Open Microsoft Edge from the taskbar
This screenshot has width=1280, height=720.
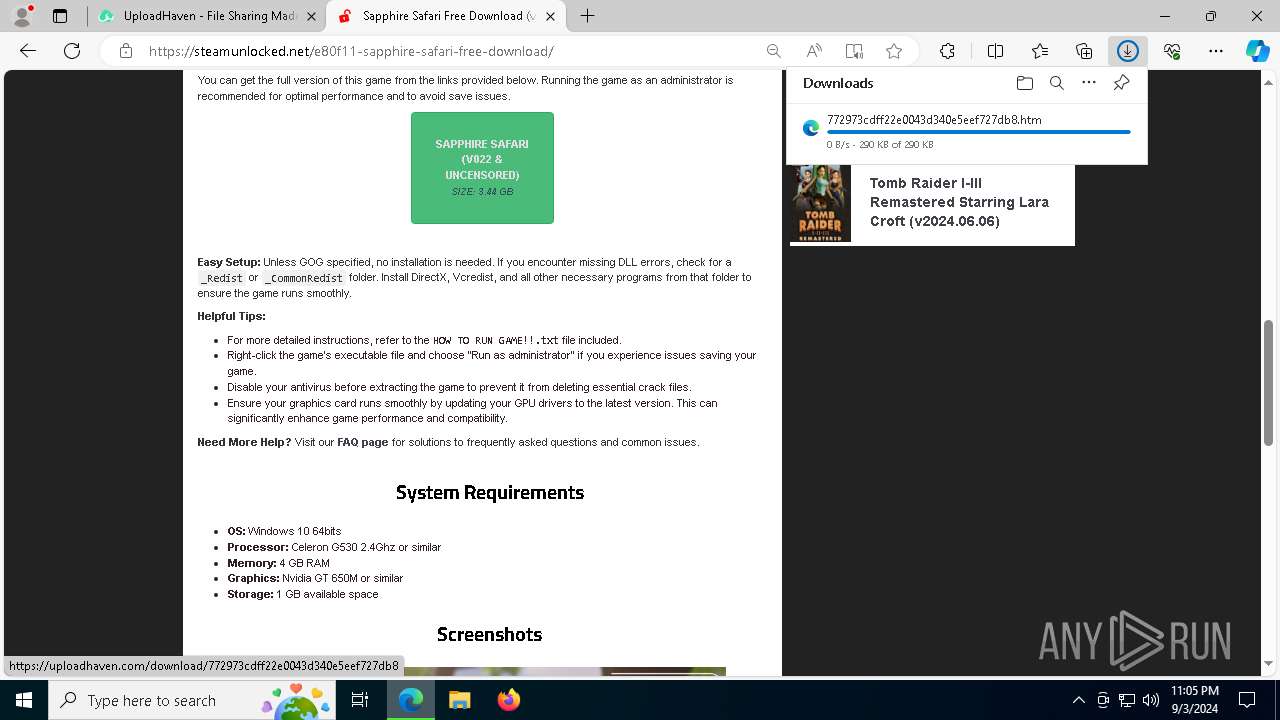pos(411,700)
